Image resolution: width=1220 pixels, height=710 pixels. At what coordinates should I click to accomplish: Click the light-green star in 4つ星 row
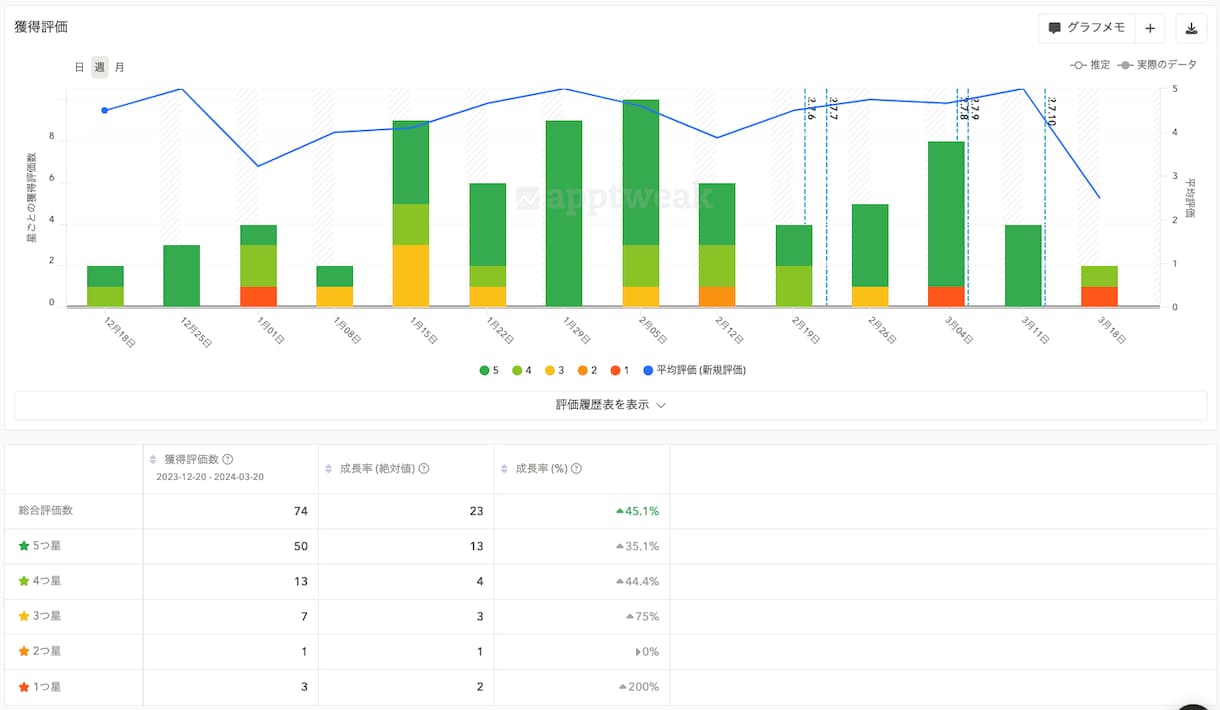pyautogui.click(x=24, y=581)
